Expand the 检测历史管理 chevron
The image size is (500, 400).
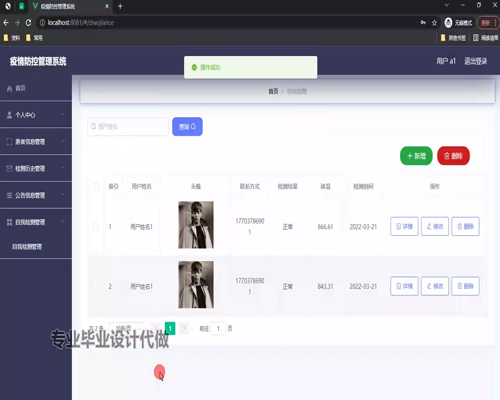coord(62,168)
